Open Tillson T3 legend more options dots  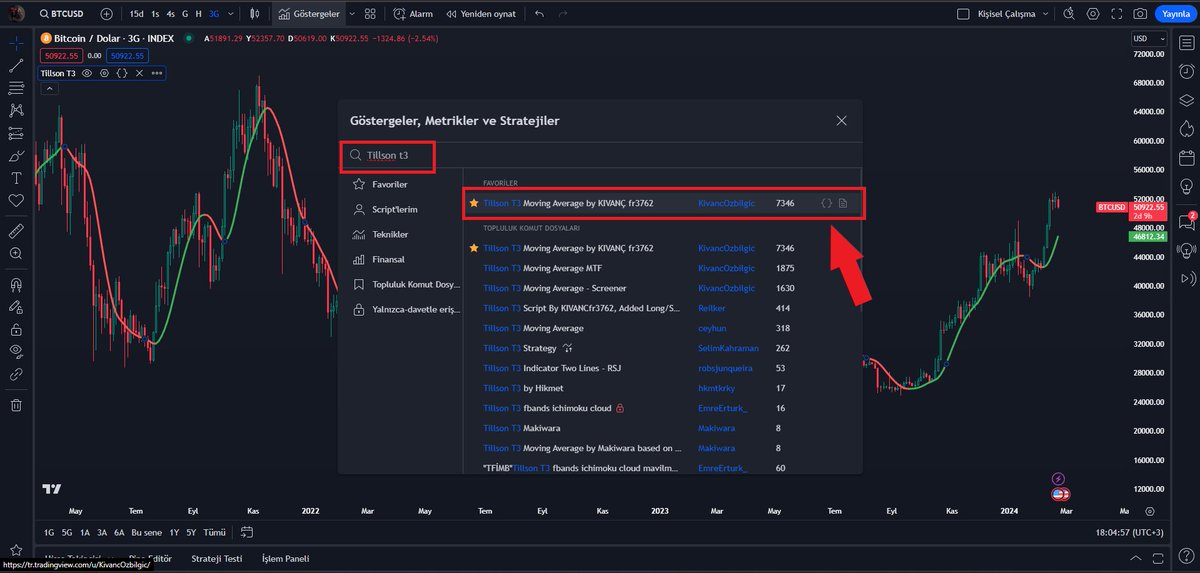pos(155,73)
